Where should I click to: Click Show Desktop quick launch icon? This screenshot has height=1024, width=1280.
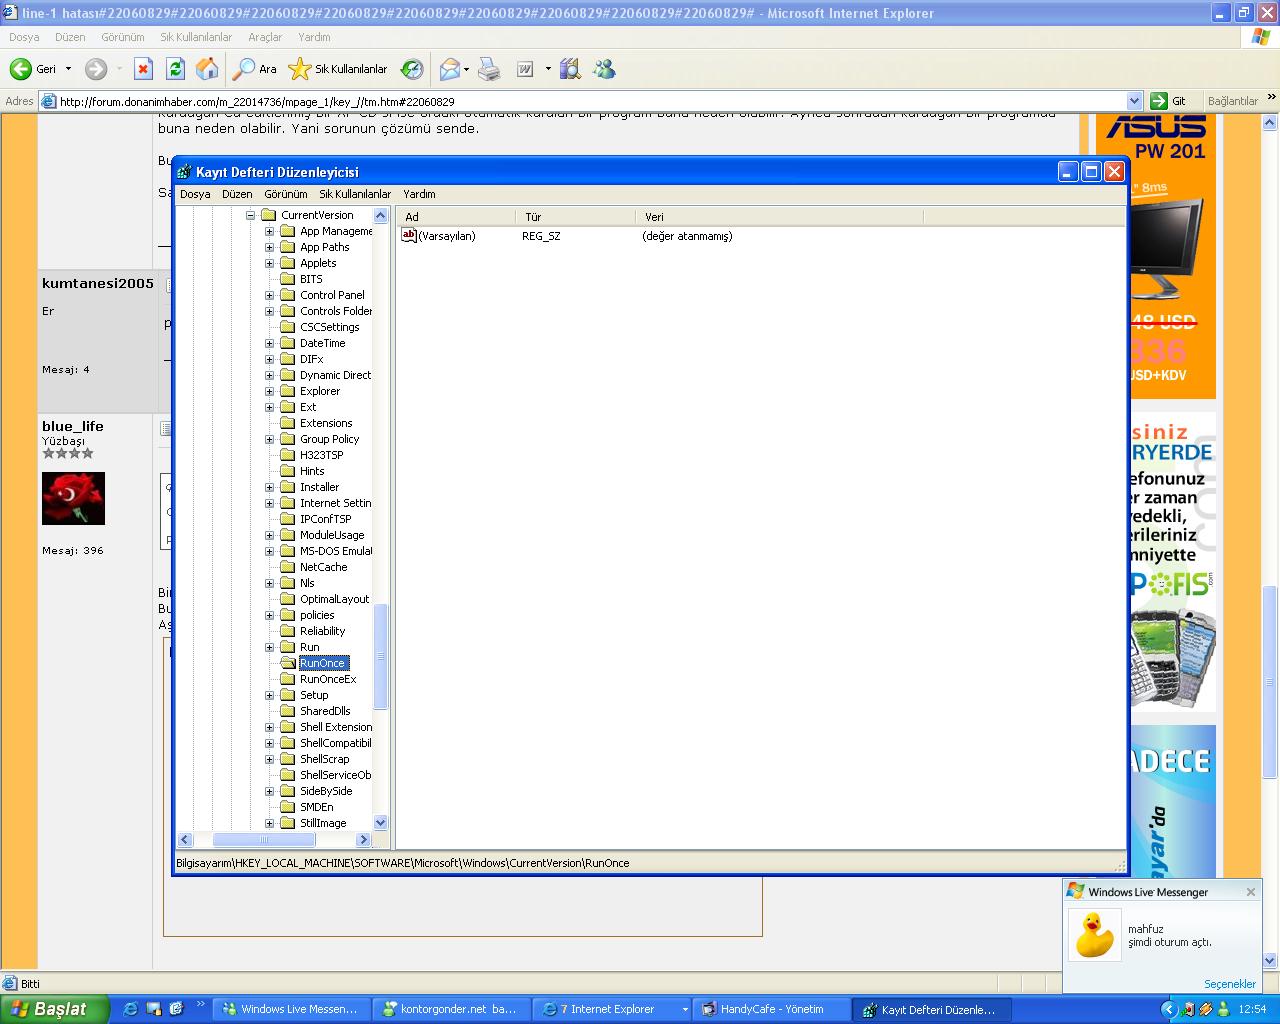point(154,1009)
